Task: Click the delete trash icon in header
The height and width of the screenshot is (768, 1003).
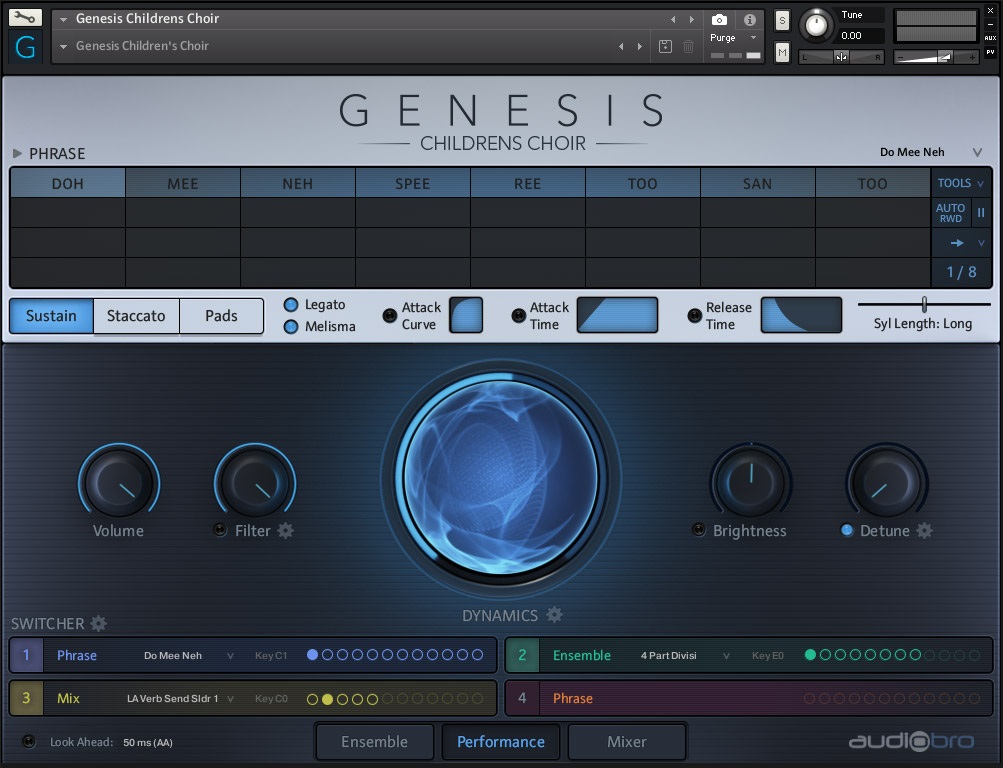Action: [688, 46]
